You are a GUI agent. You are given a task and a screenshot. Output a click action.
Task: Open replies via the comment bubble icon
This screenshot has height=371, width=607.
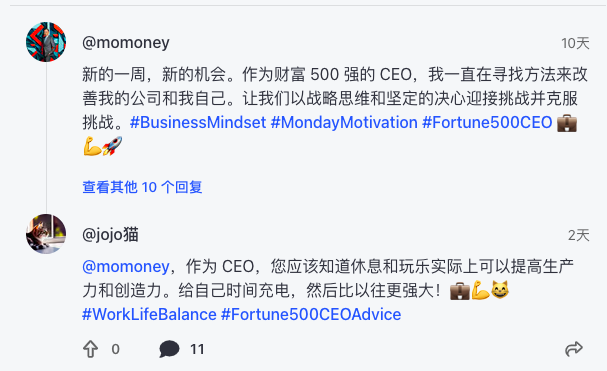click(169, 349)
